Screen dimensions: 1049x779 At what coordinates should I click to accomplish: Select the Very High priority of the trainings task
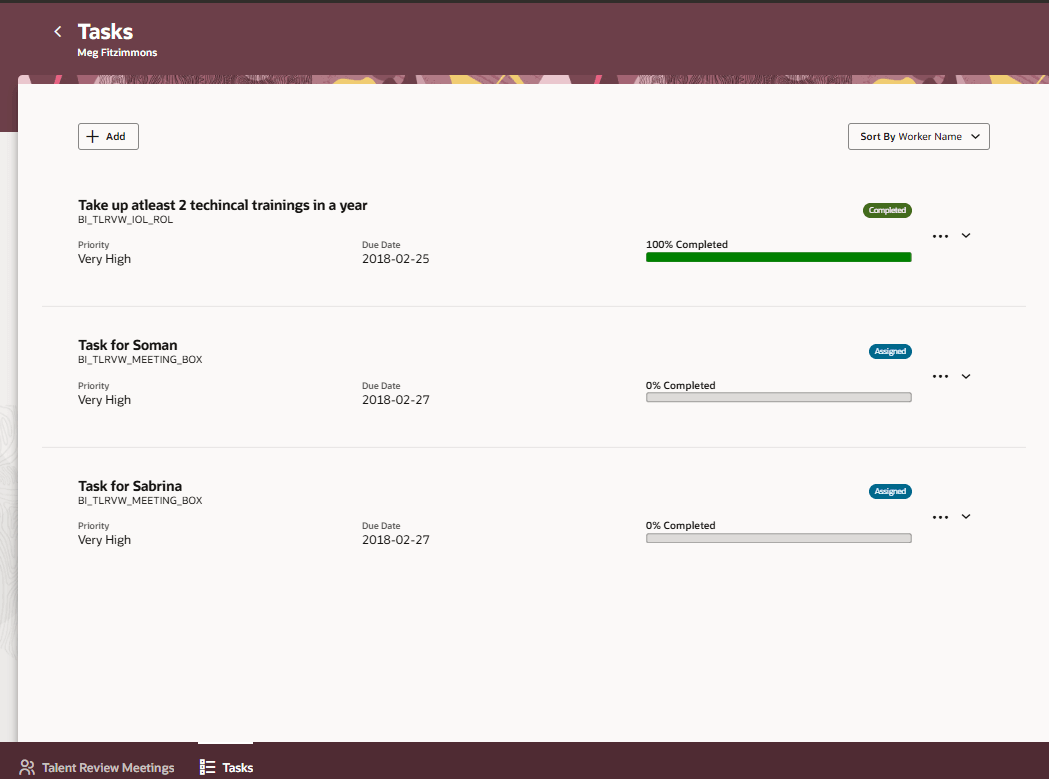click(104, 259)
